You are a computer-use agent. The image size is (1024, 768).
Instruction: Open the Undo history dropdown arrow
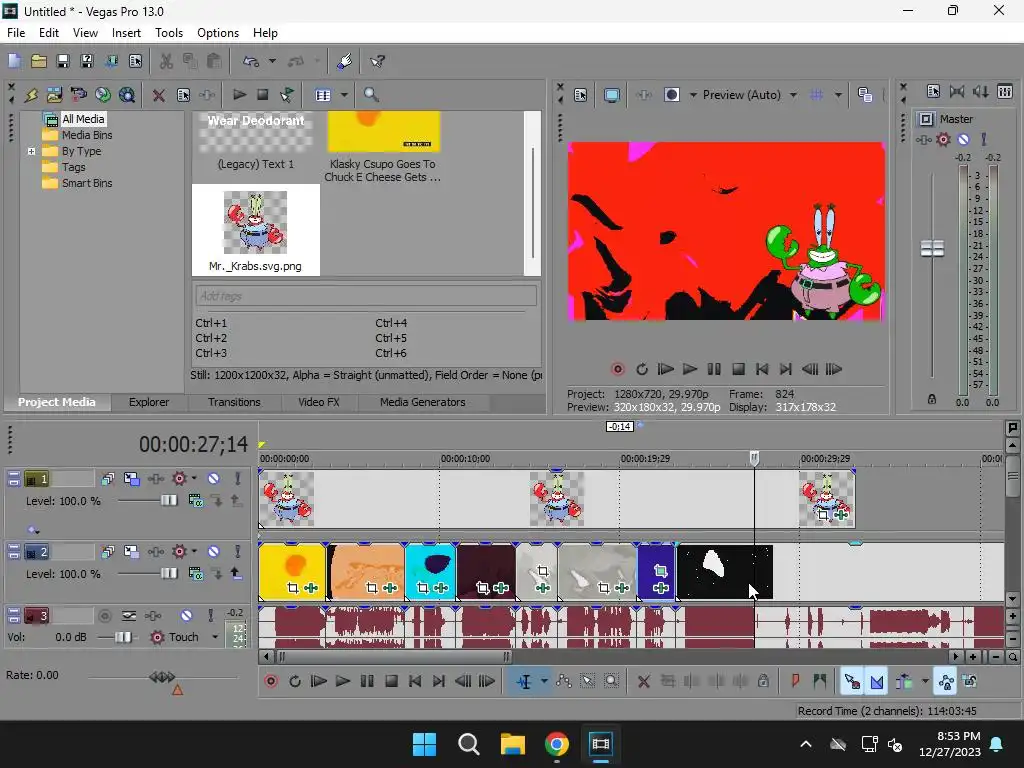[x=272, y=61]
